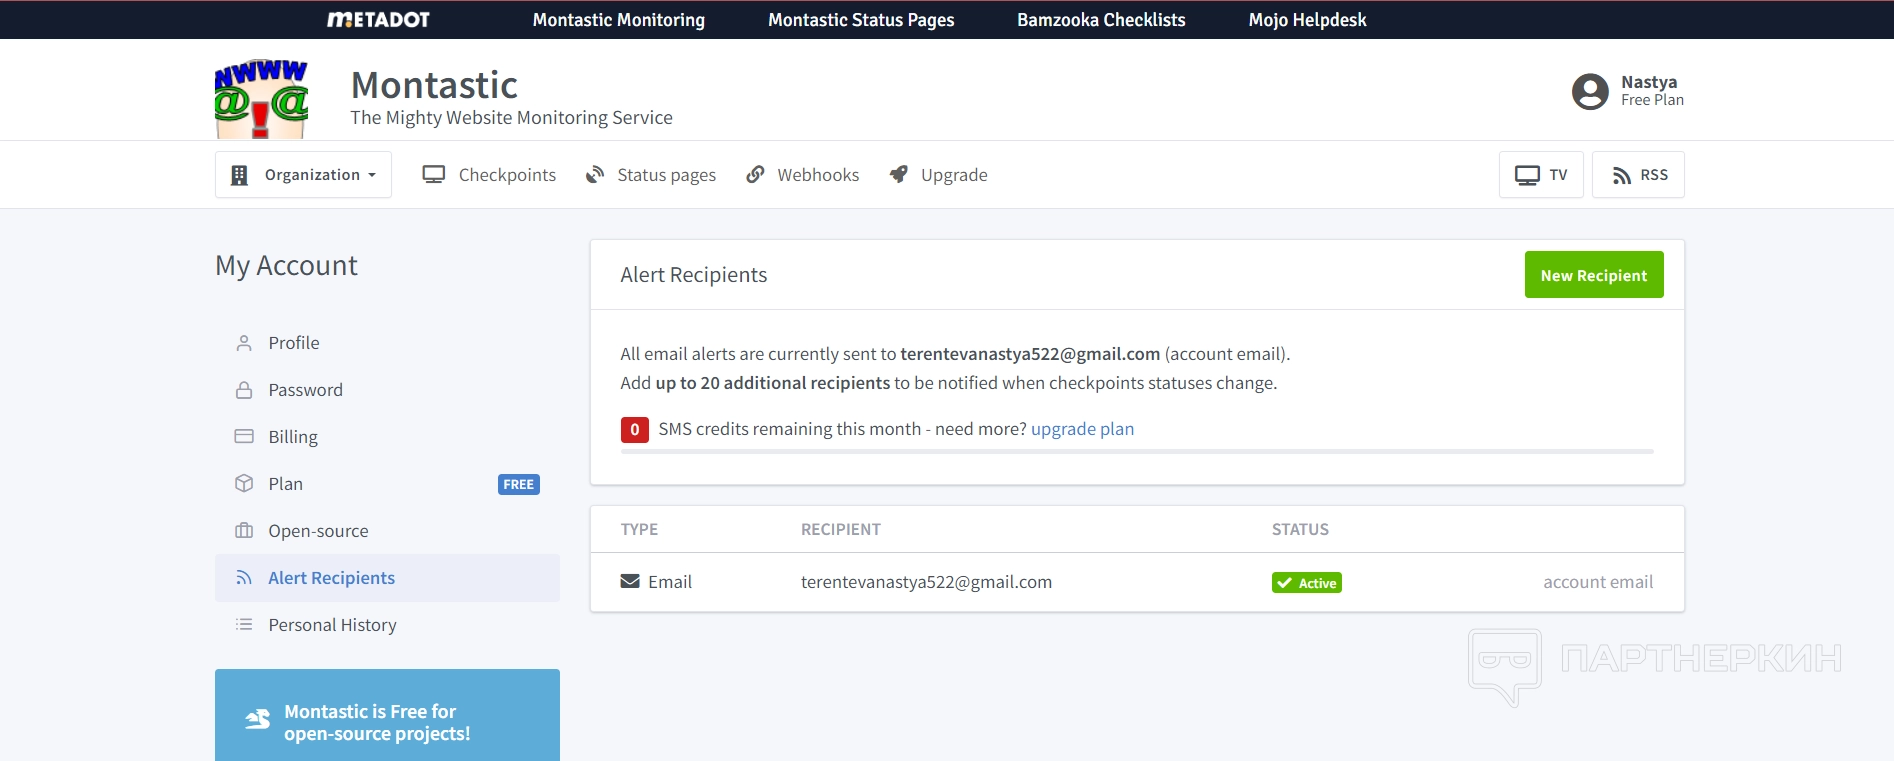Image resolution: width=1894 pixels, height=761 pixels.
Task: Click the Profile person icon in sidebar
Action: pos(244,343)
